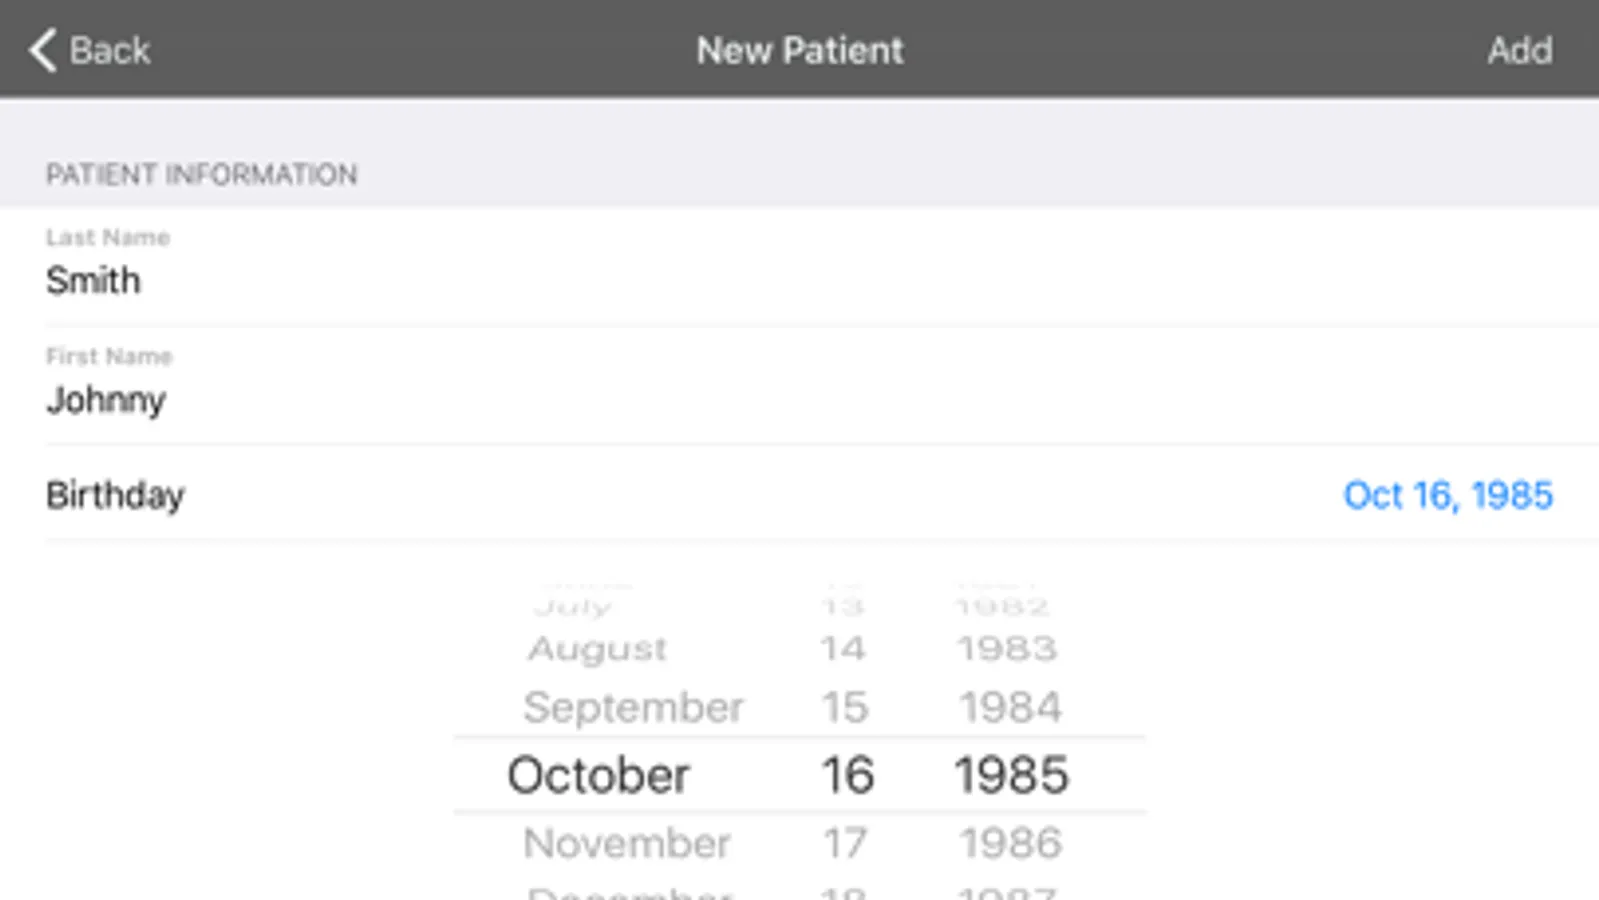Click the Back text label
1599x900 pixels.
[x=110, y=50]
